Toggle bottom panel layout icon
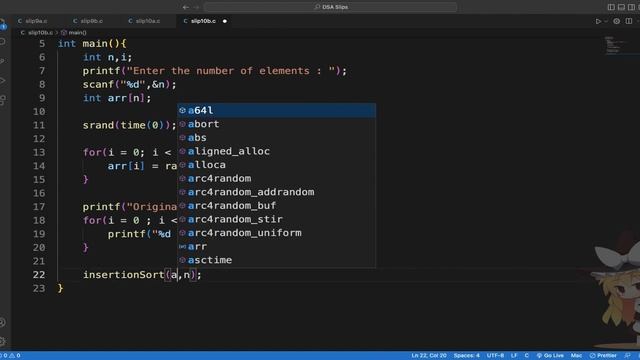640x360 pixels. (621, 7)
